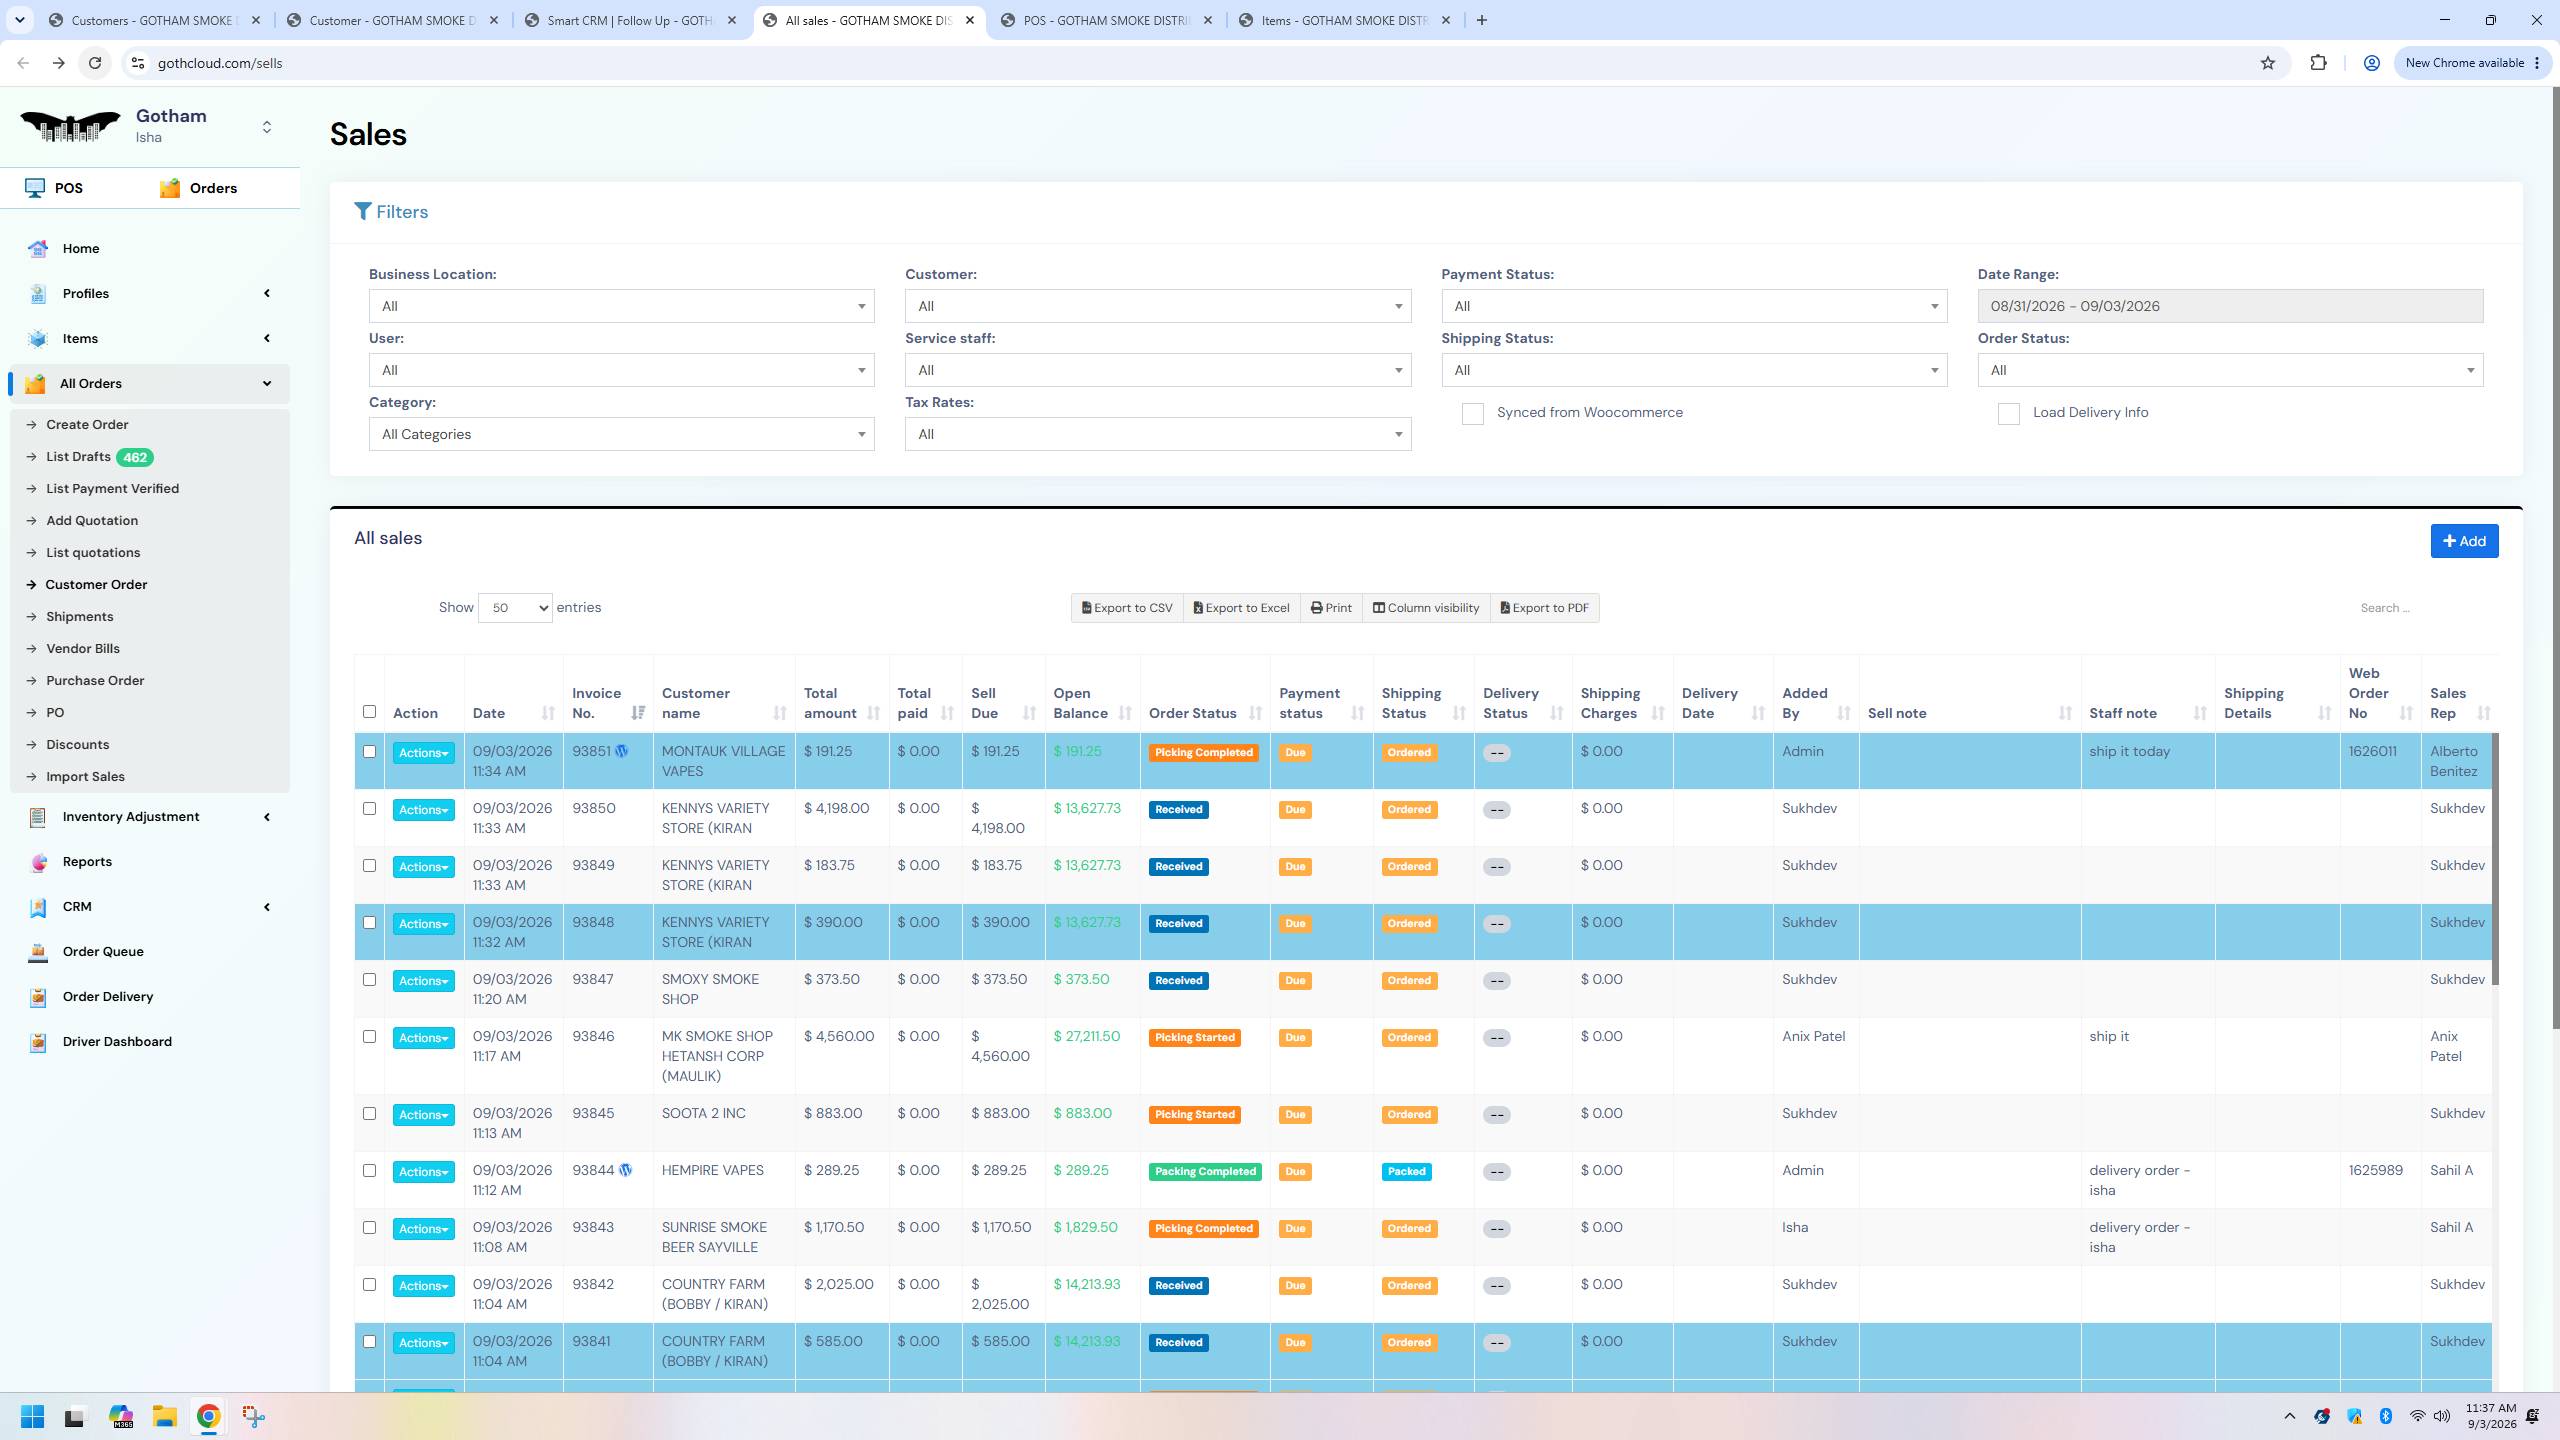Open List Payment Verified menu item

coord(112,489)
